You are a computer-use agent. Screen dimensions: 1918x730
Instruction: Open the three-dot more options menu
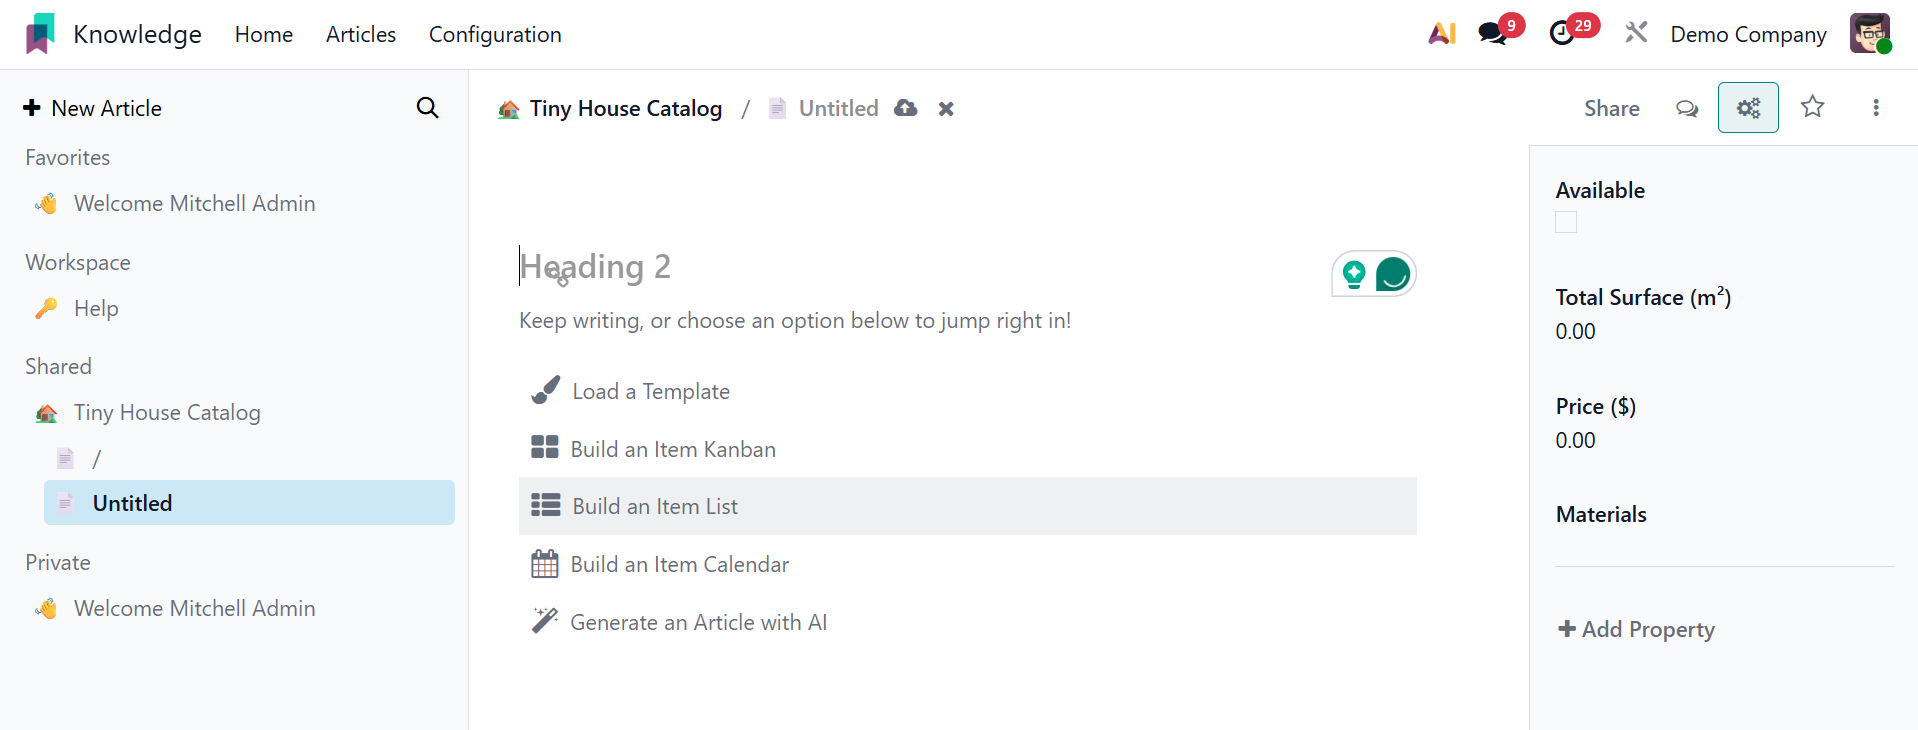[x=1875, y=108]
